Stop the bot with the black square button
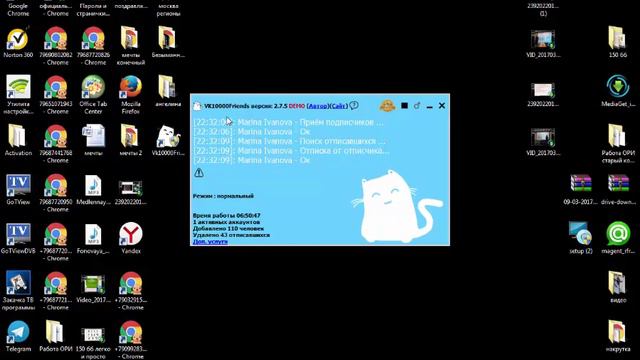This screenshot has height=360, width=640. (404, 106)
